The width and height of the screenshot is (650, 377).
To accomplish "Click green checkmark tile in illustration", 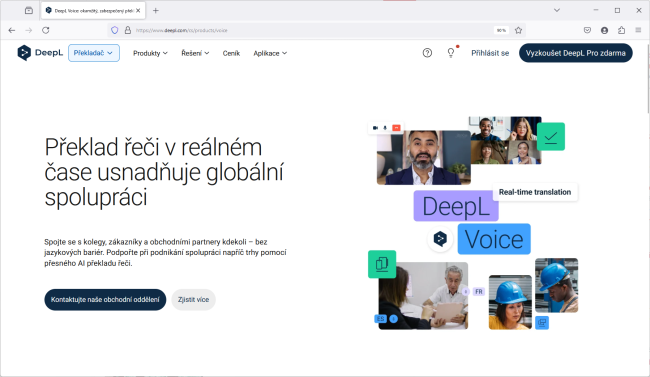I will [551, 136].
